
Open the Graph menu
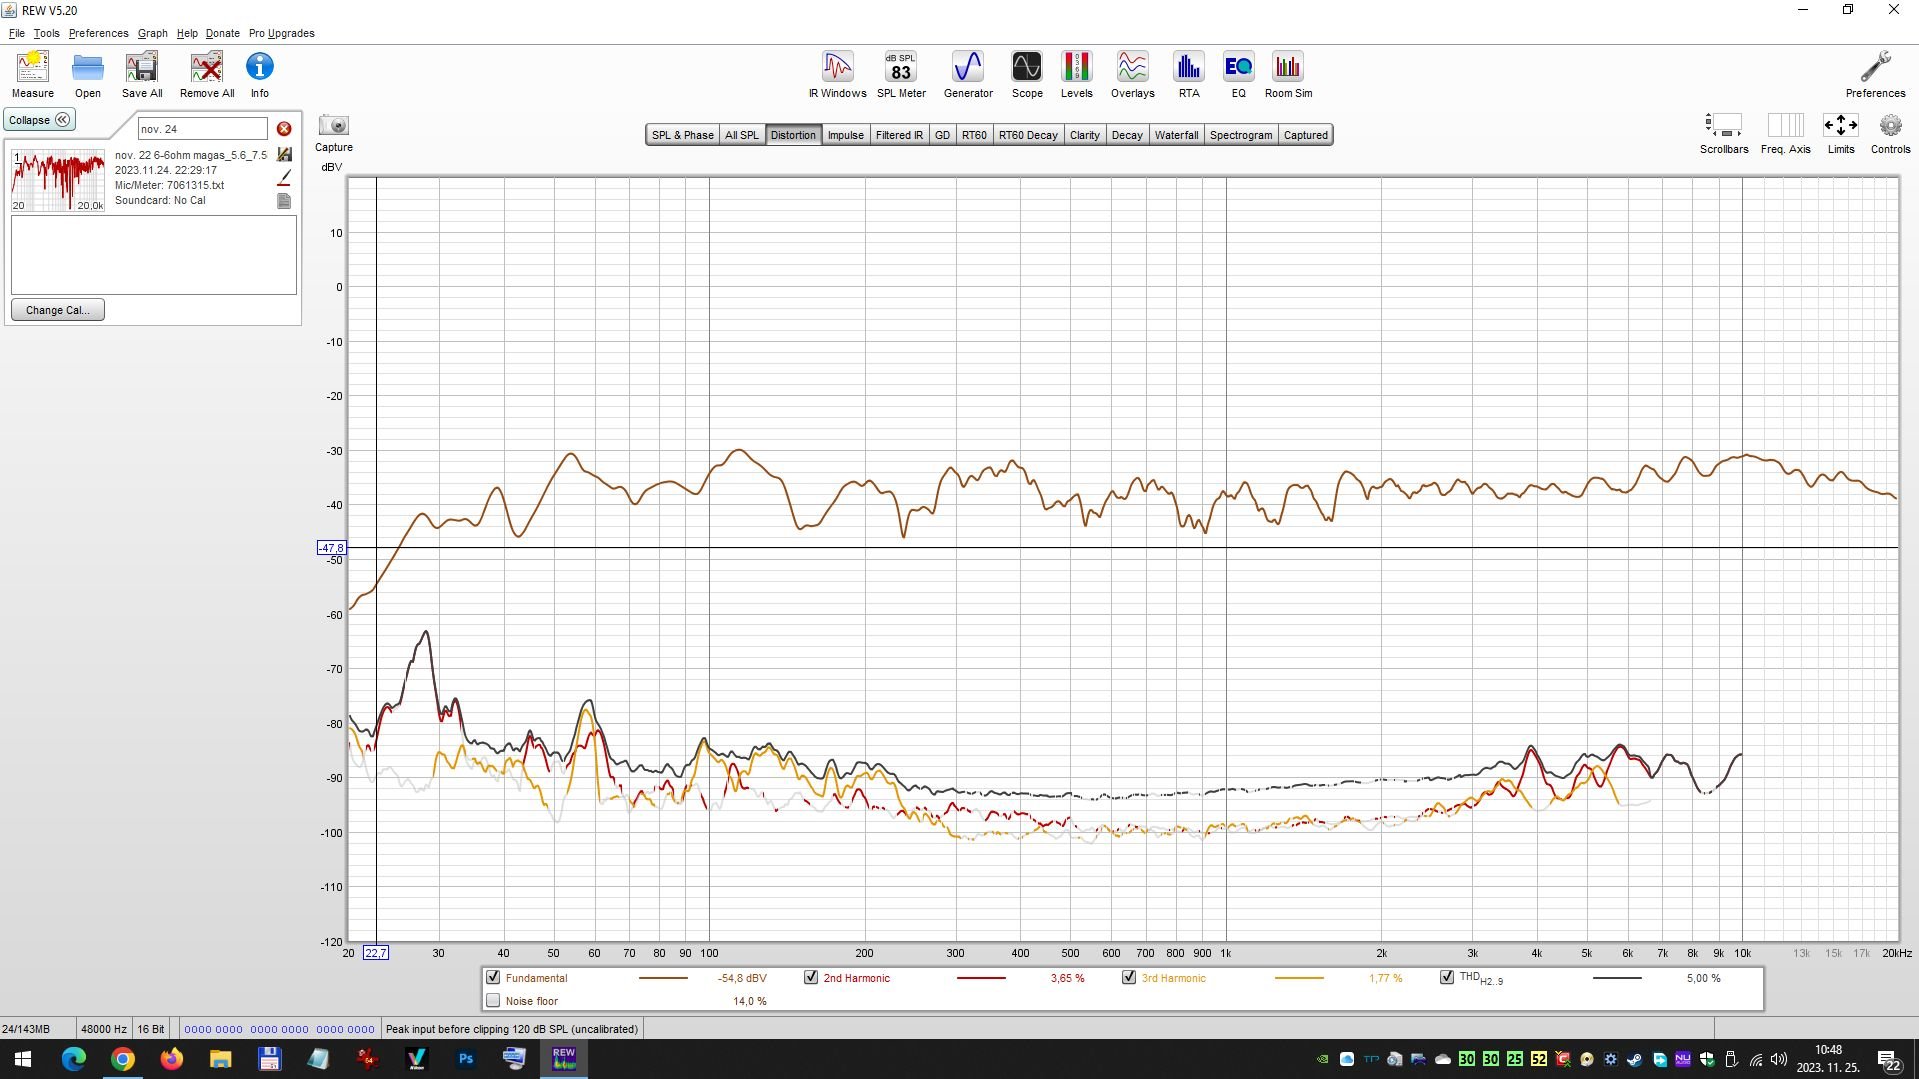[152, 33]
